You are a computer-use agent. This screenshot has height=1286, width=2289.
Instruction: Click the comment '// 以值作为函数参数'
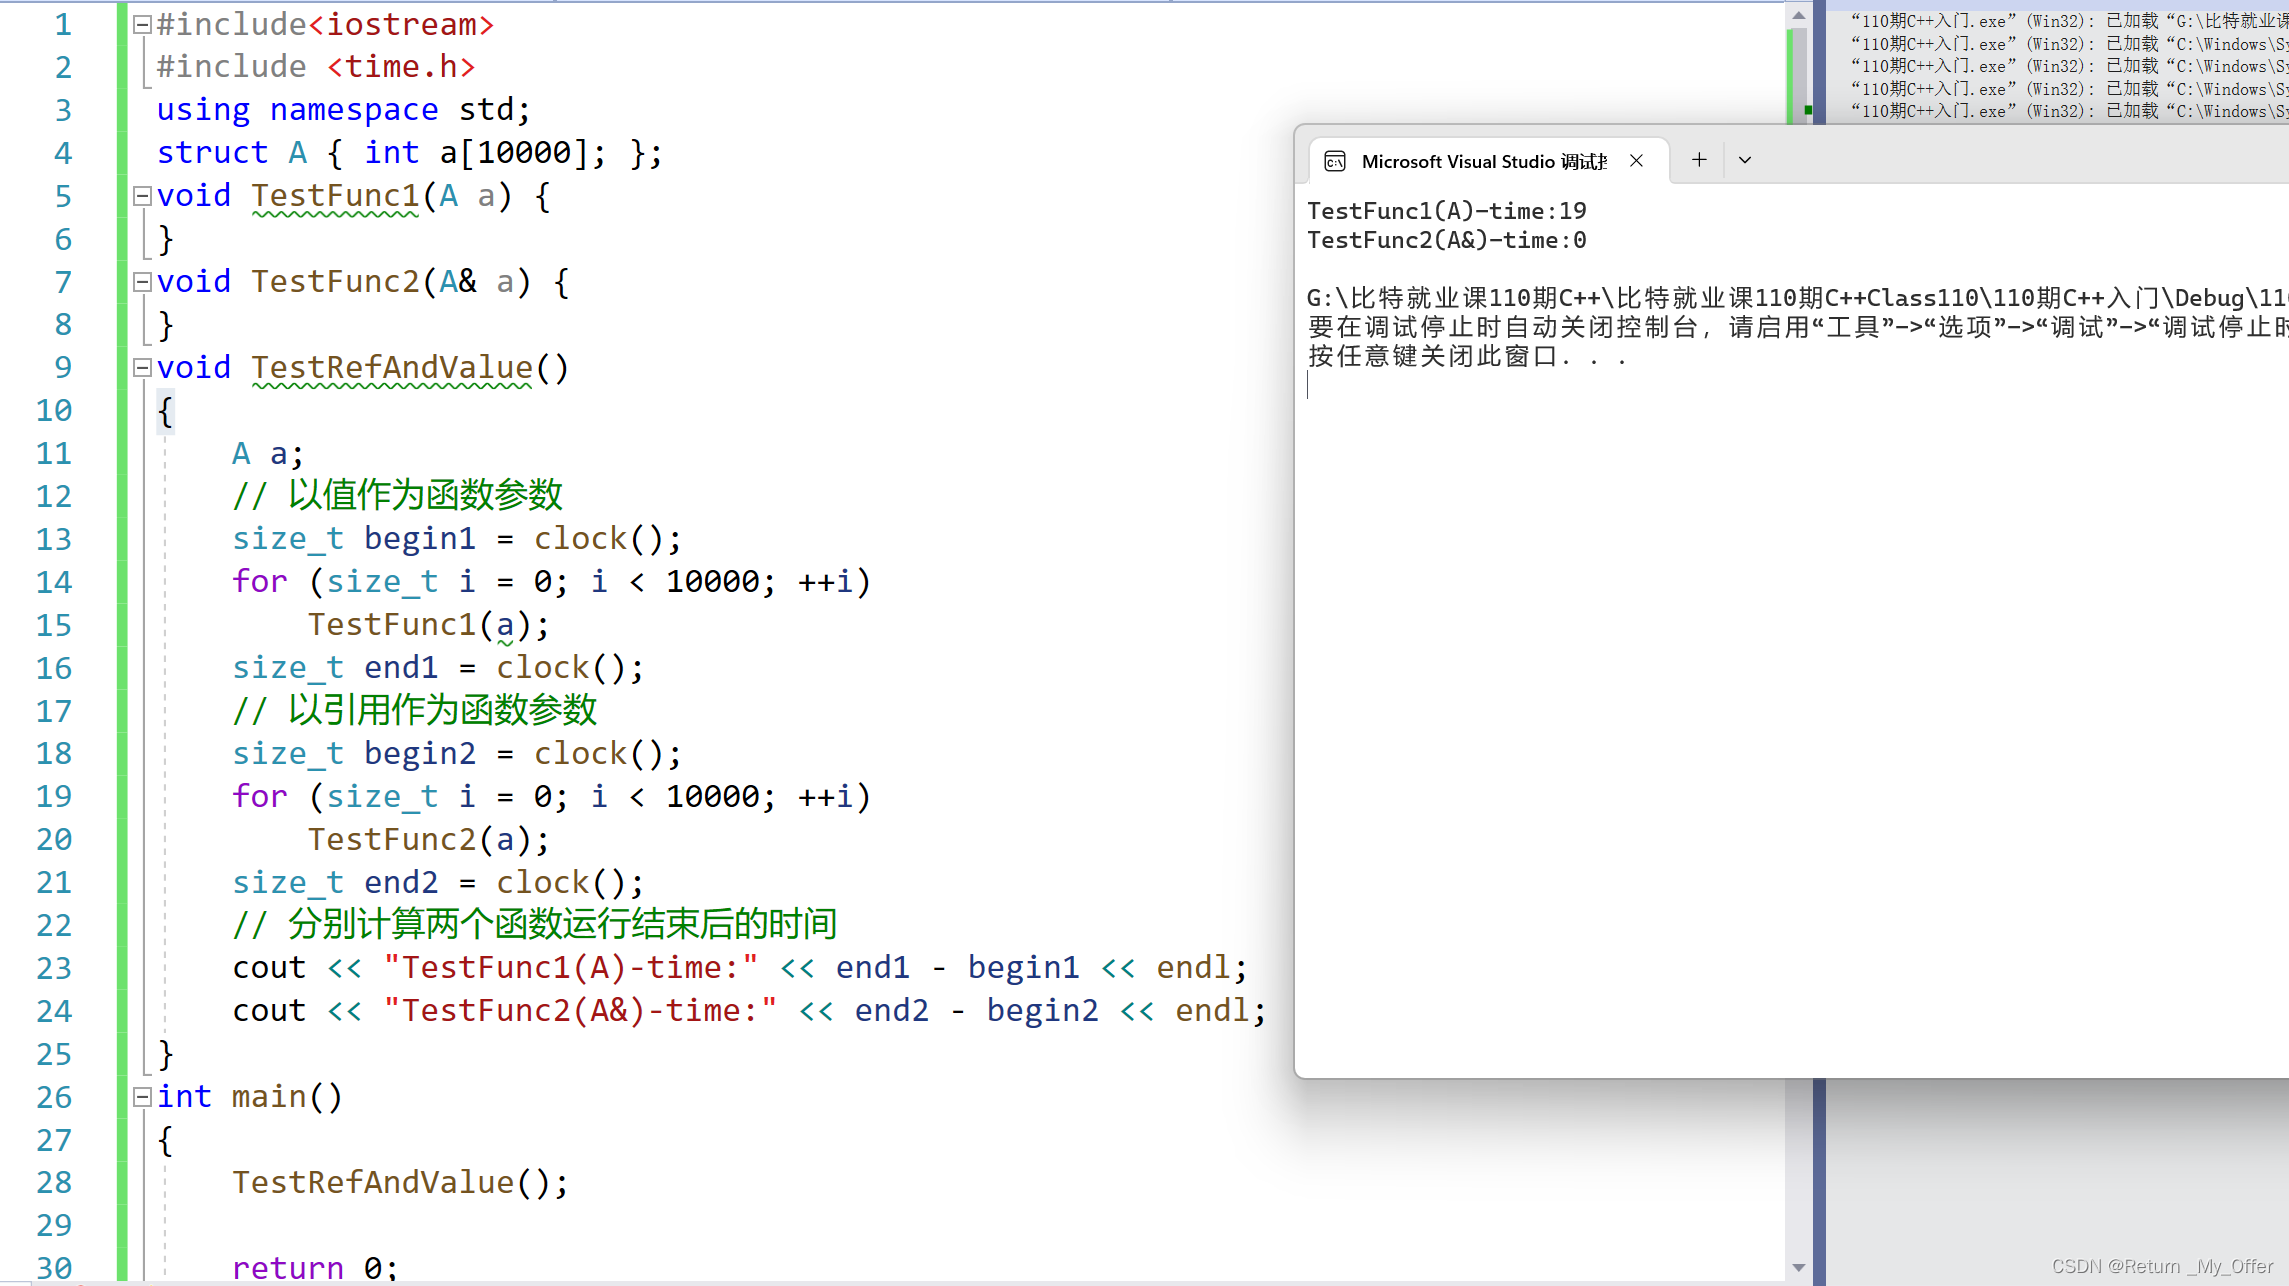(x=398, y=496)
